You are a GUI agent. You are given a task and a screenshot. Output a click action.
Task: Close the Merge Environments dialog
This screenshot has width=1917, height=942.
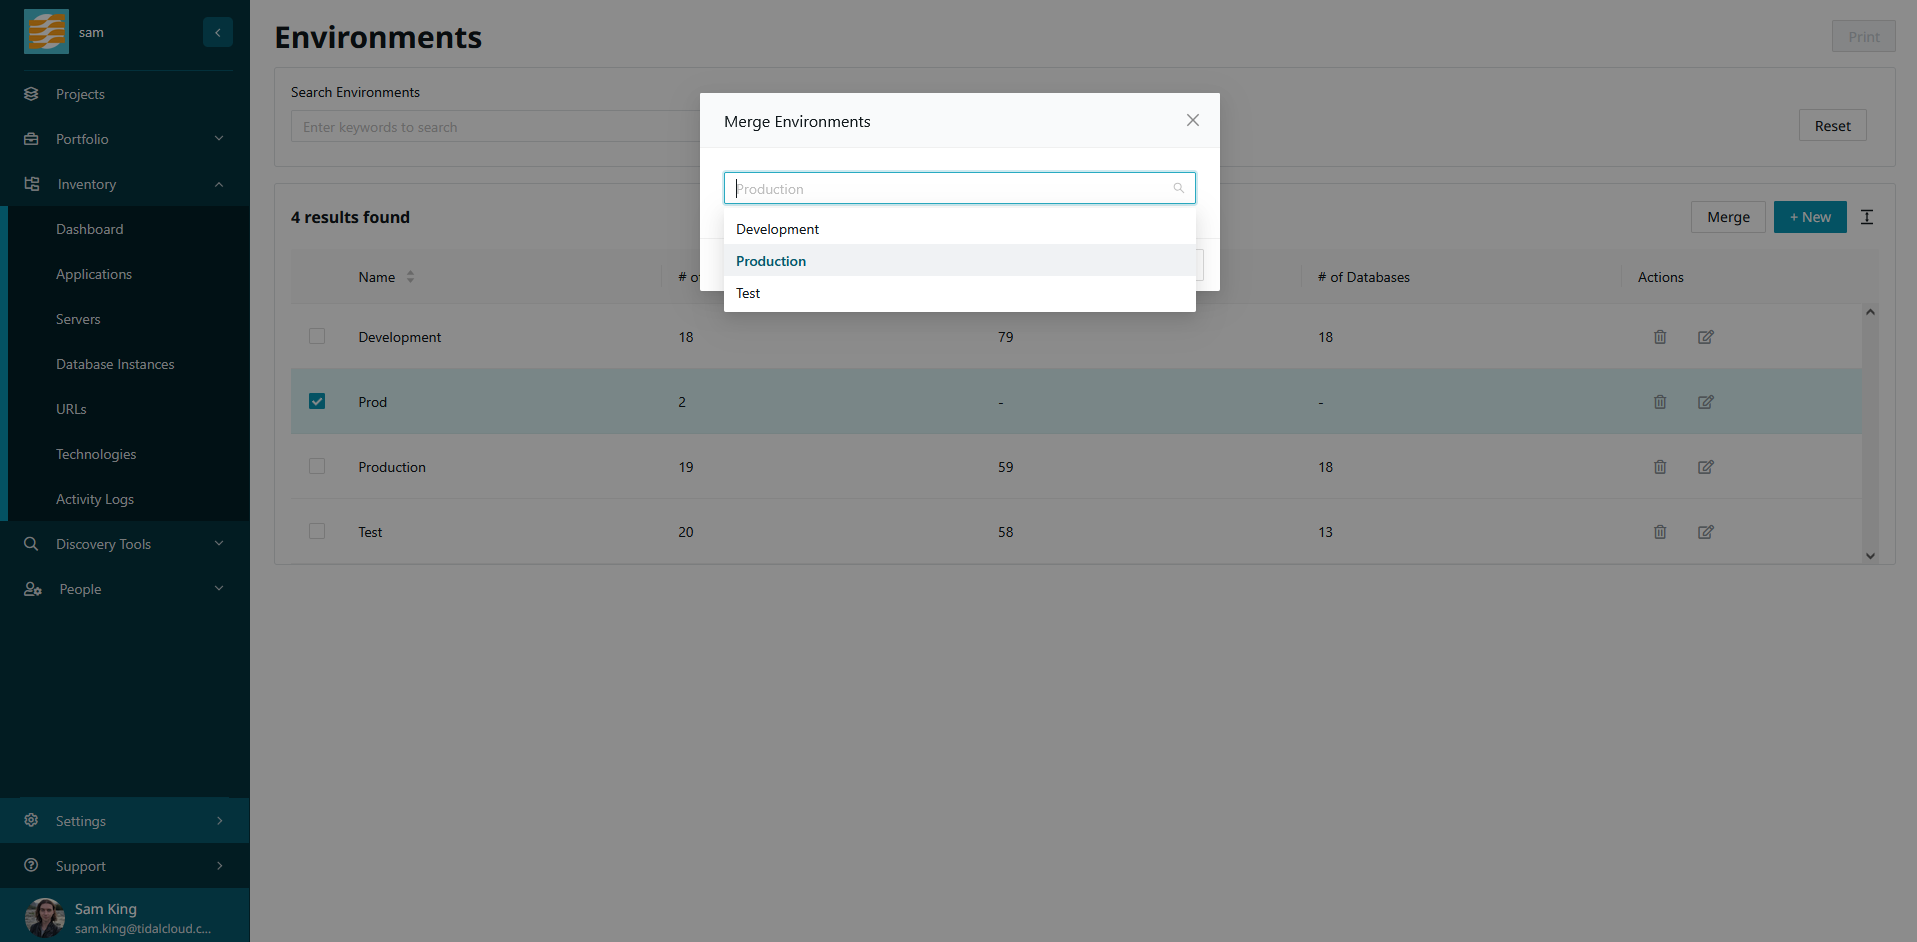1192,120
